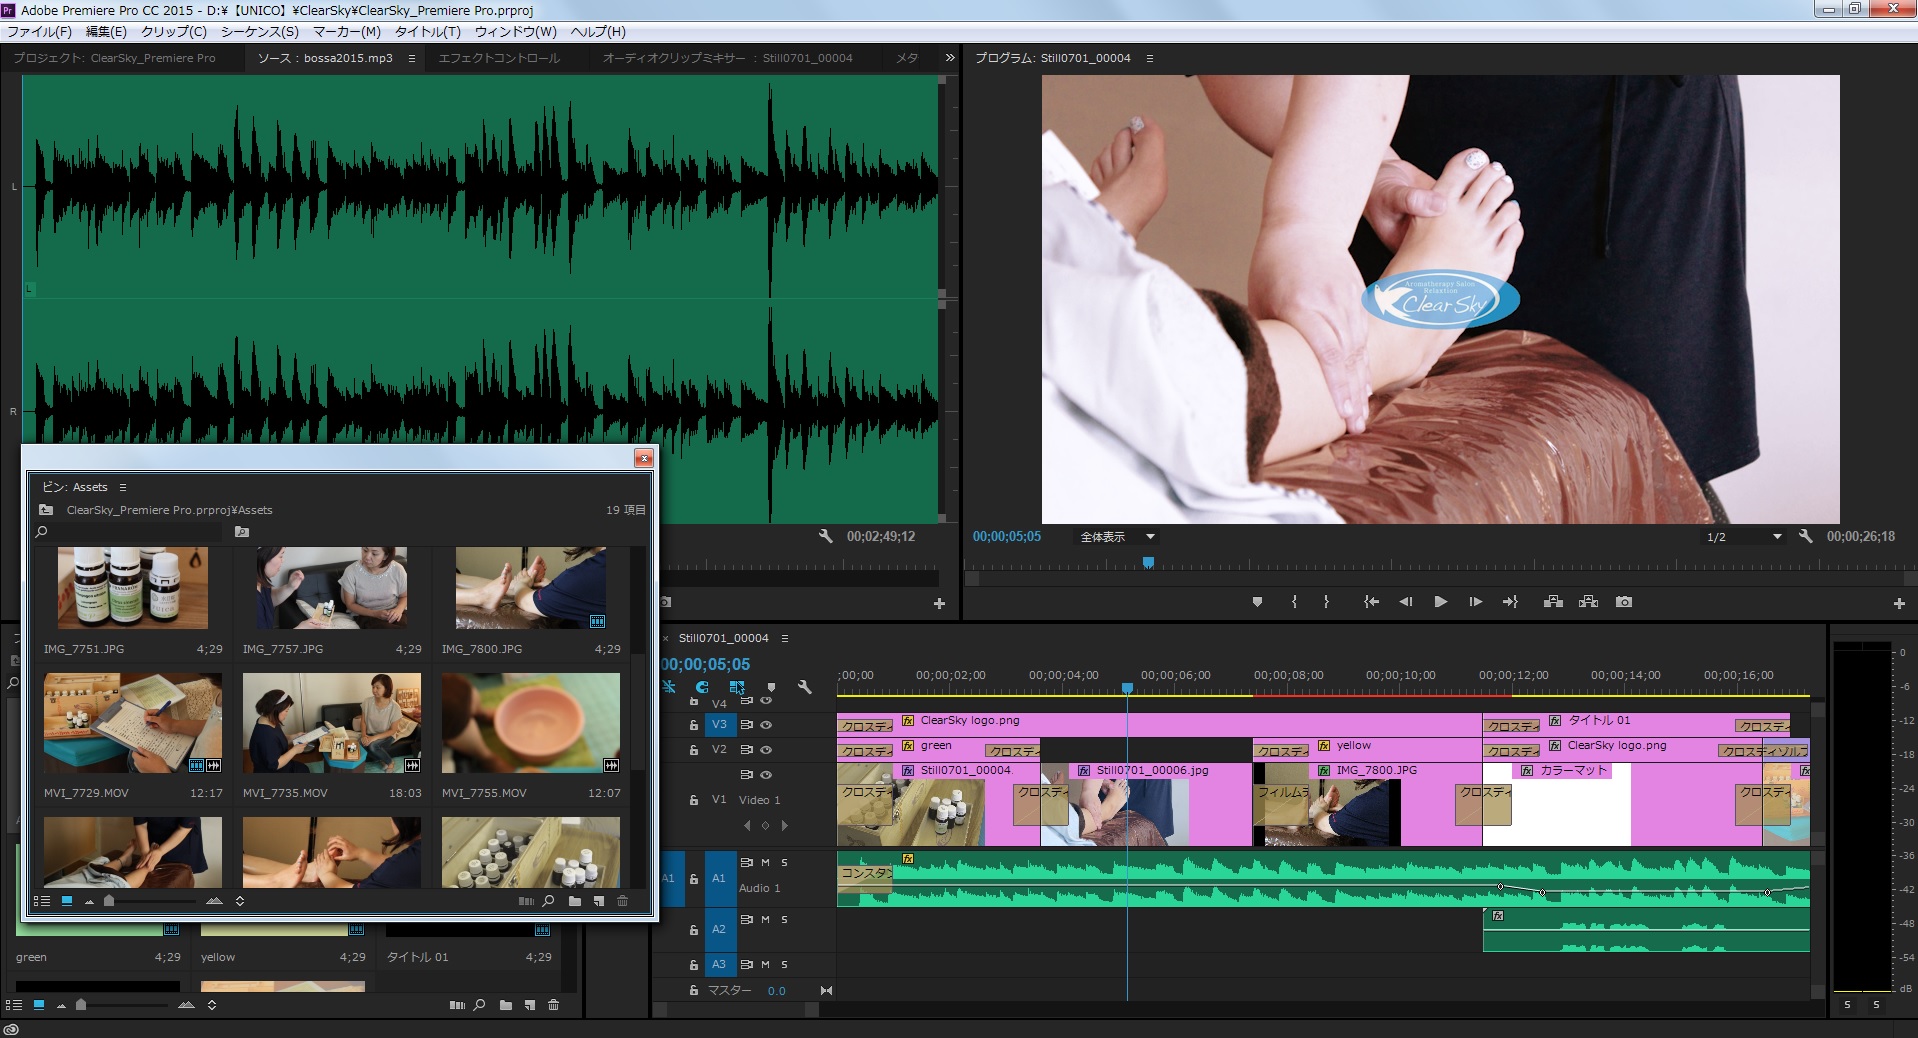Open zoom level dropdown 全体表示
1918x1038 pixels.
click(x=1117, y=537)
